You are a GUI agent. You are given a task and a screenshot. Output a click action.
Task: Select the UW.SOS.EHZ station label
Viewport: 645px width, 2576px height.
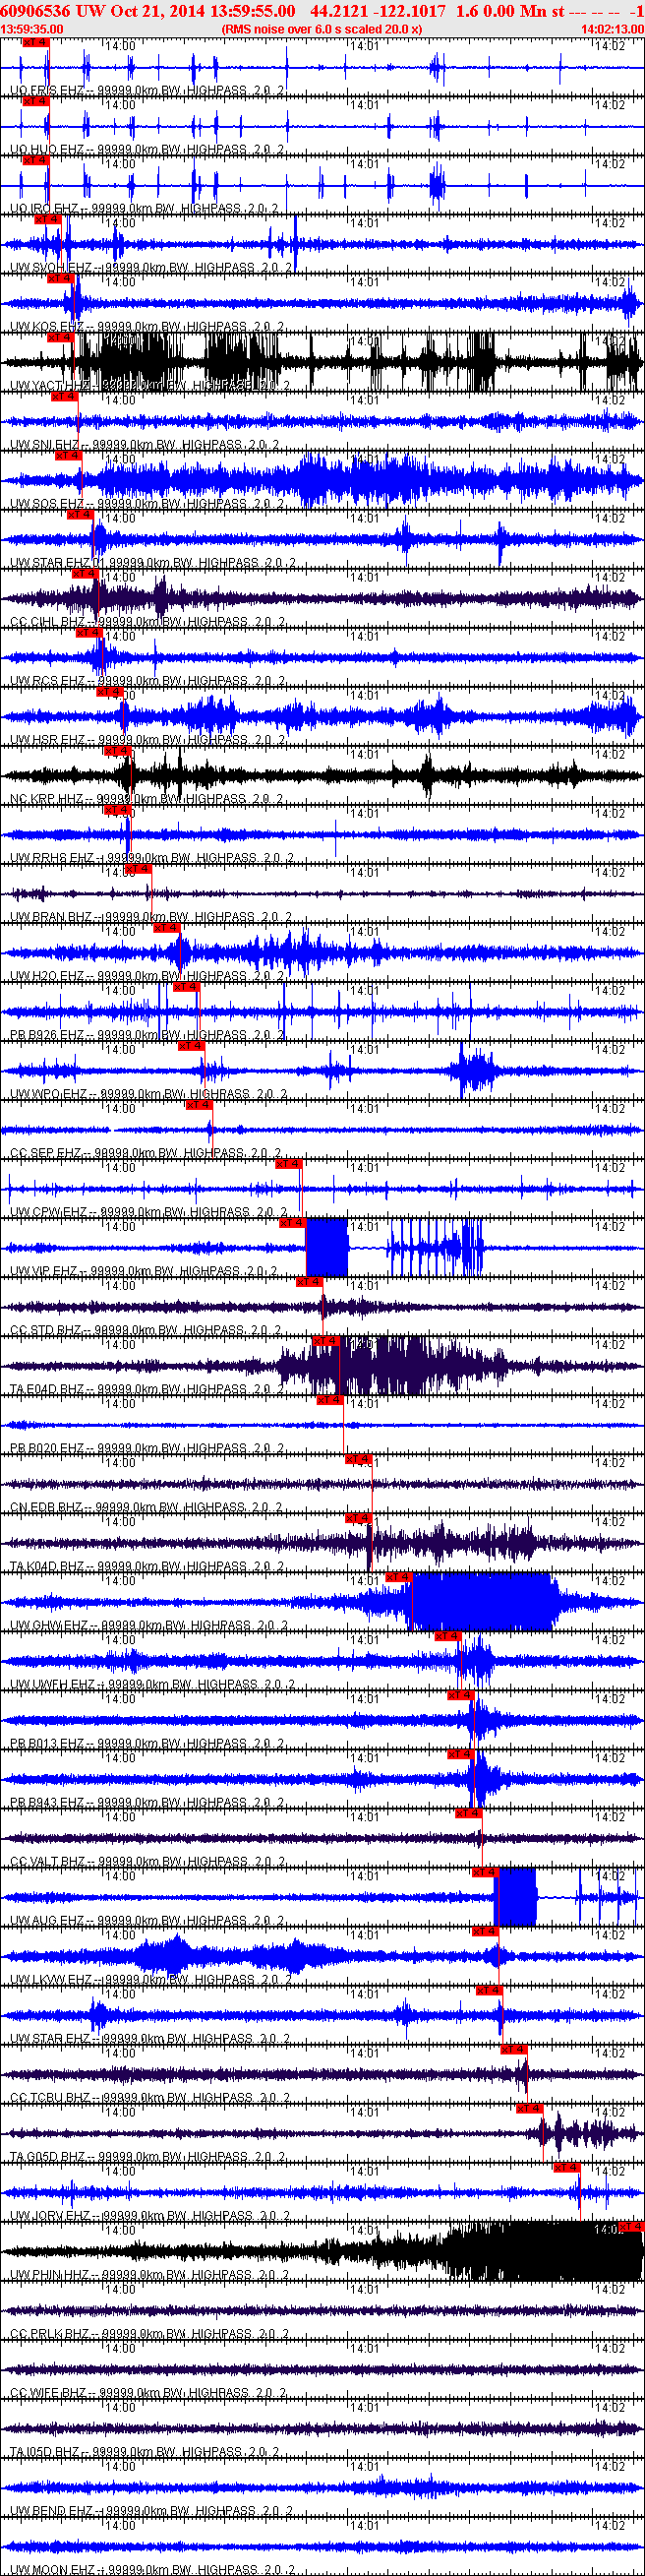point(147,504)
